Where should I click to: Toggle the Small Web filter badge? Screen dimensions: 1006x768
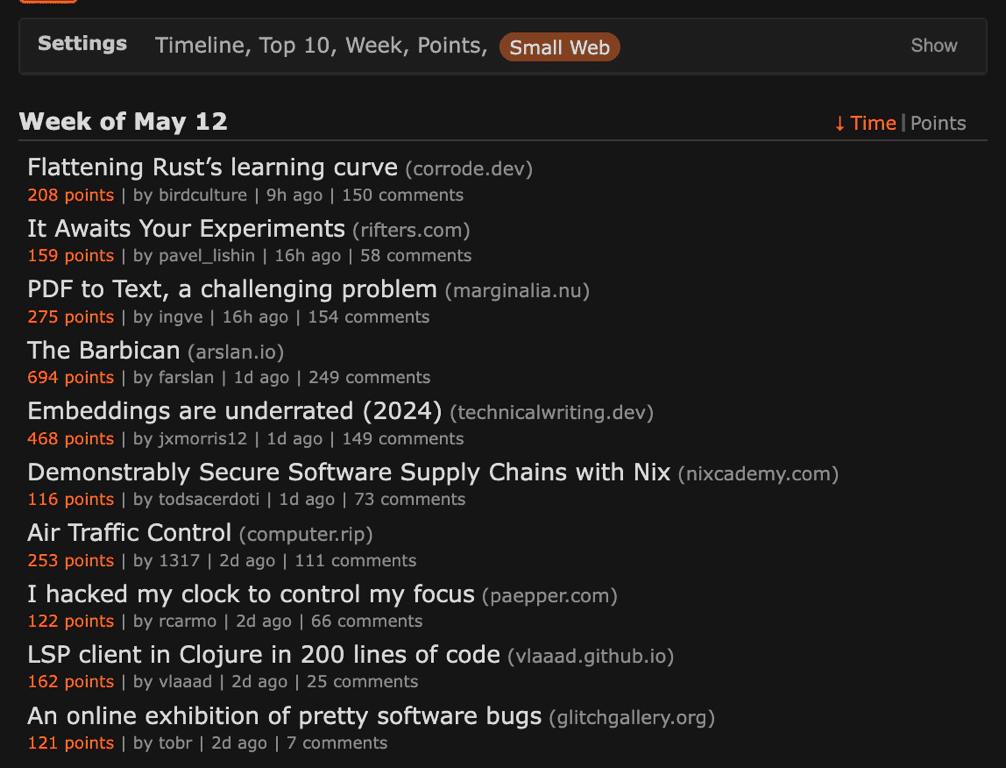[x=559, y=47]
